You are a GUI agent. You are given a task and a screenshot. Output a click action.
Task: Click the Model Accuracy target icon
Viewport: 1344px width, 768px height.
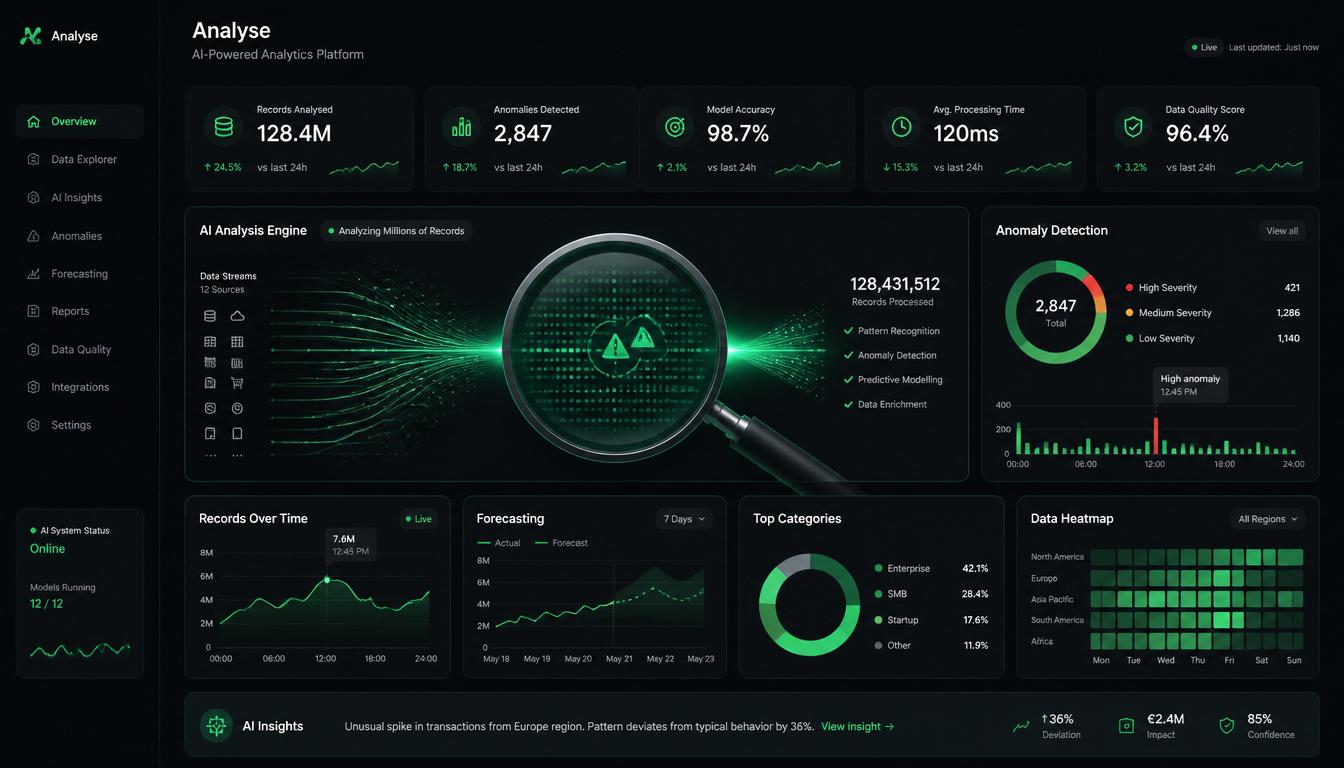tap(674, 127)
